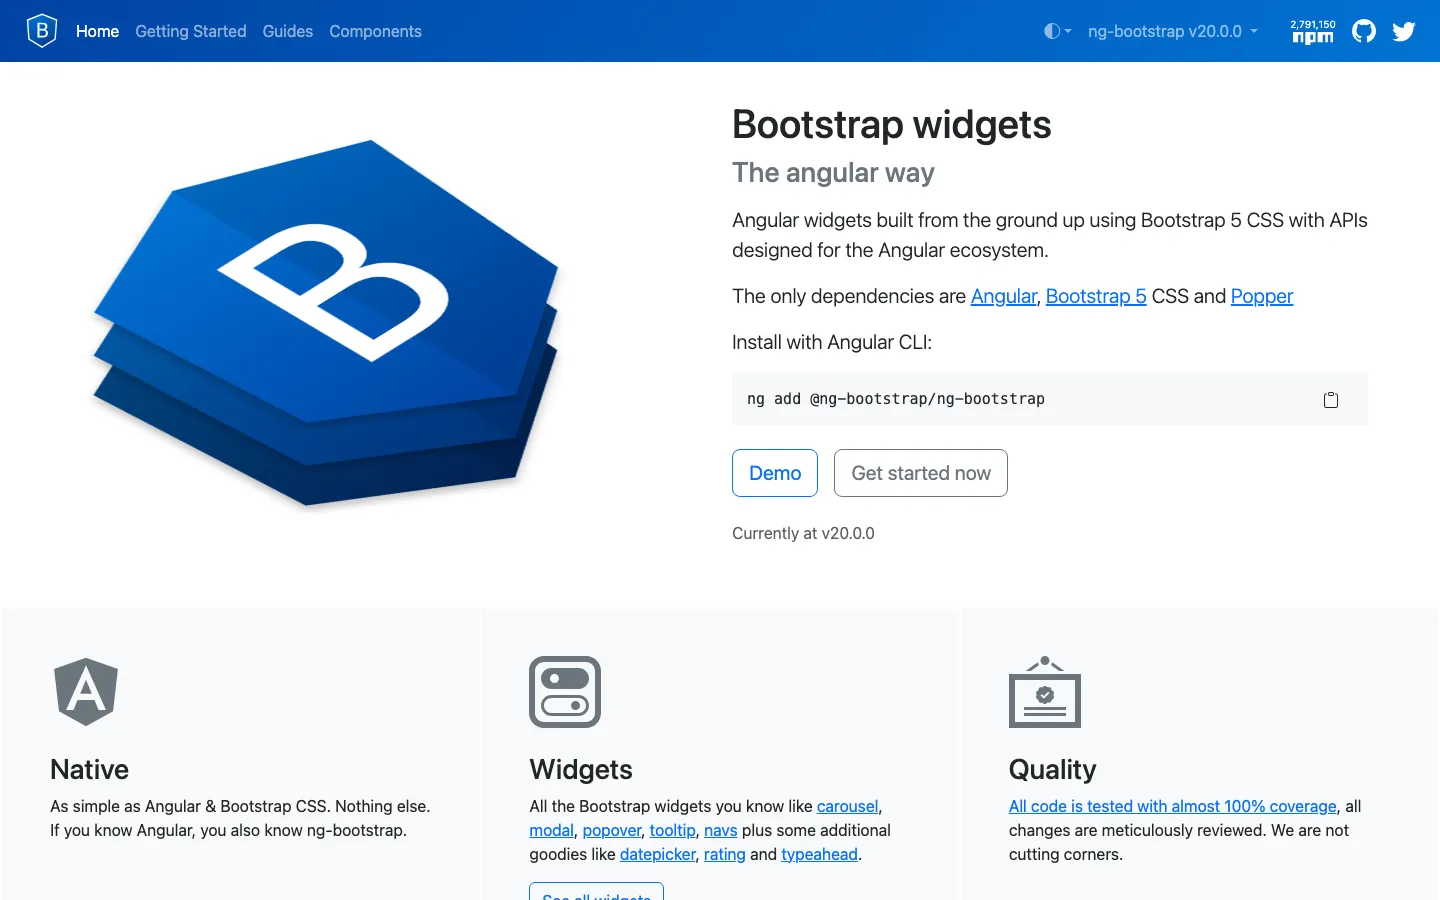1440x900 pixels.
Task: Open the Components nav item
Action: [x=375, y=31]
